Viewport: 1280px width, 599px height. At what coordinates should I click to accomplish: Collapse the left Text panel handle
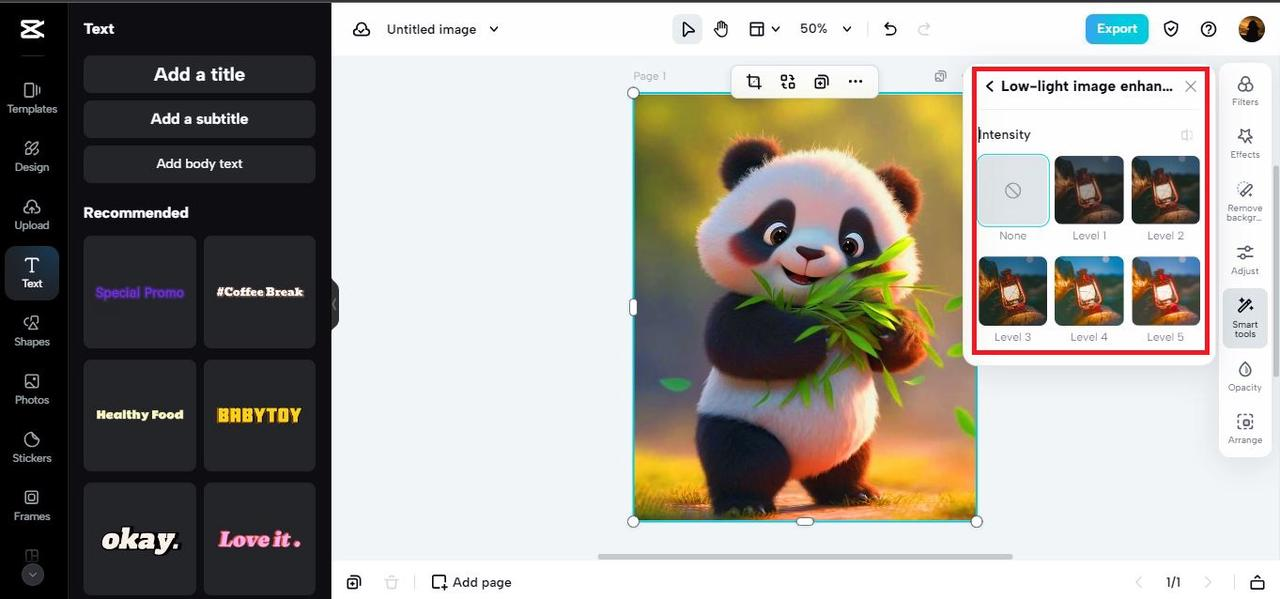[335, 305]
